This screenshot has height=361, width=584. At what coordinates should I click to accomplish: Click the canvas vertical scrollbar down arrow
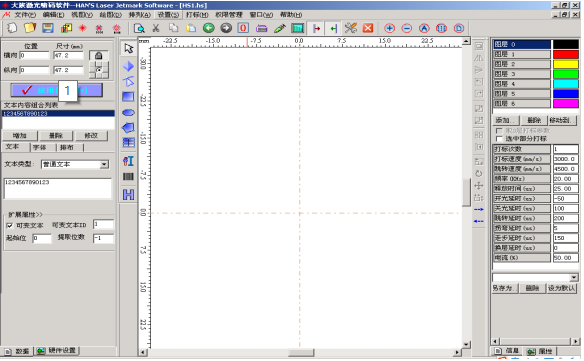(x=466, y=345)
